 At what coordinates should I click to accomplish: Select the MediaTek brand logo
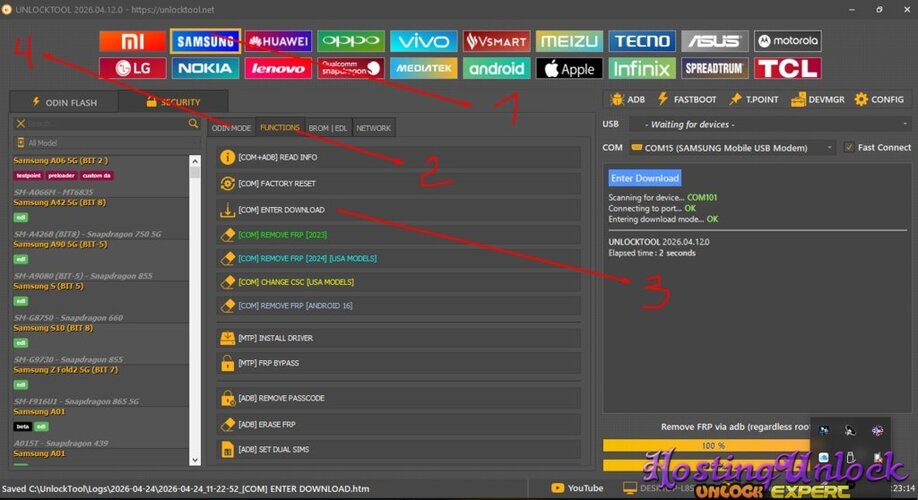[x=423, y=68]
